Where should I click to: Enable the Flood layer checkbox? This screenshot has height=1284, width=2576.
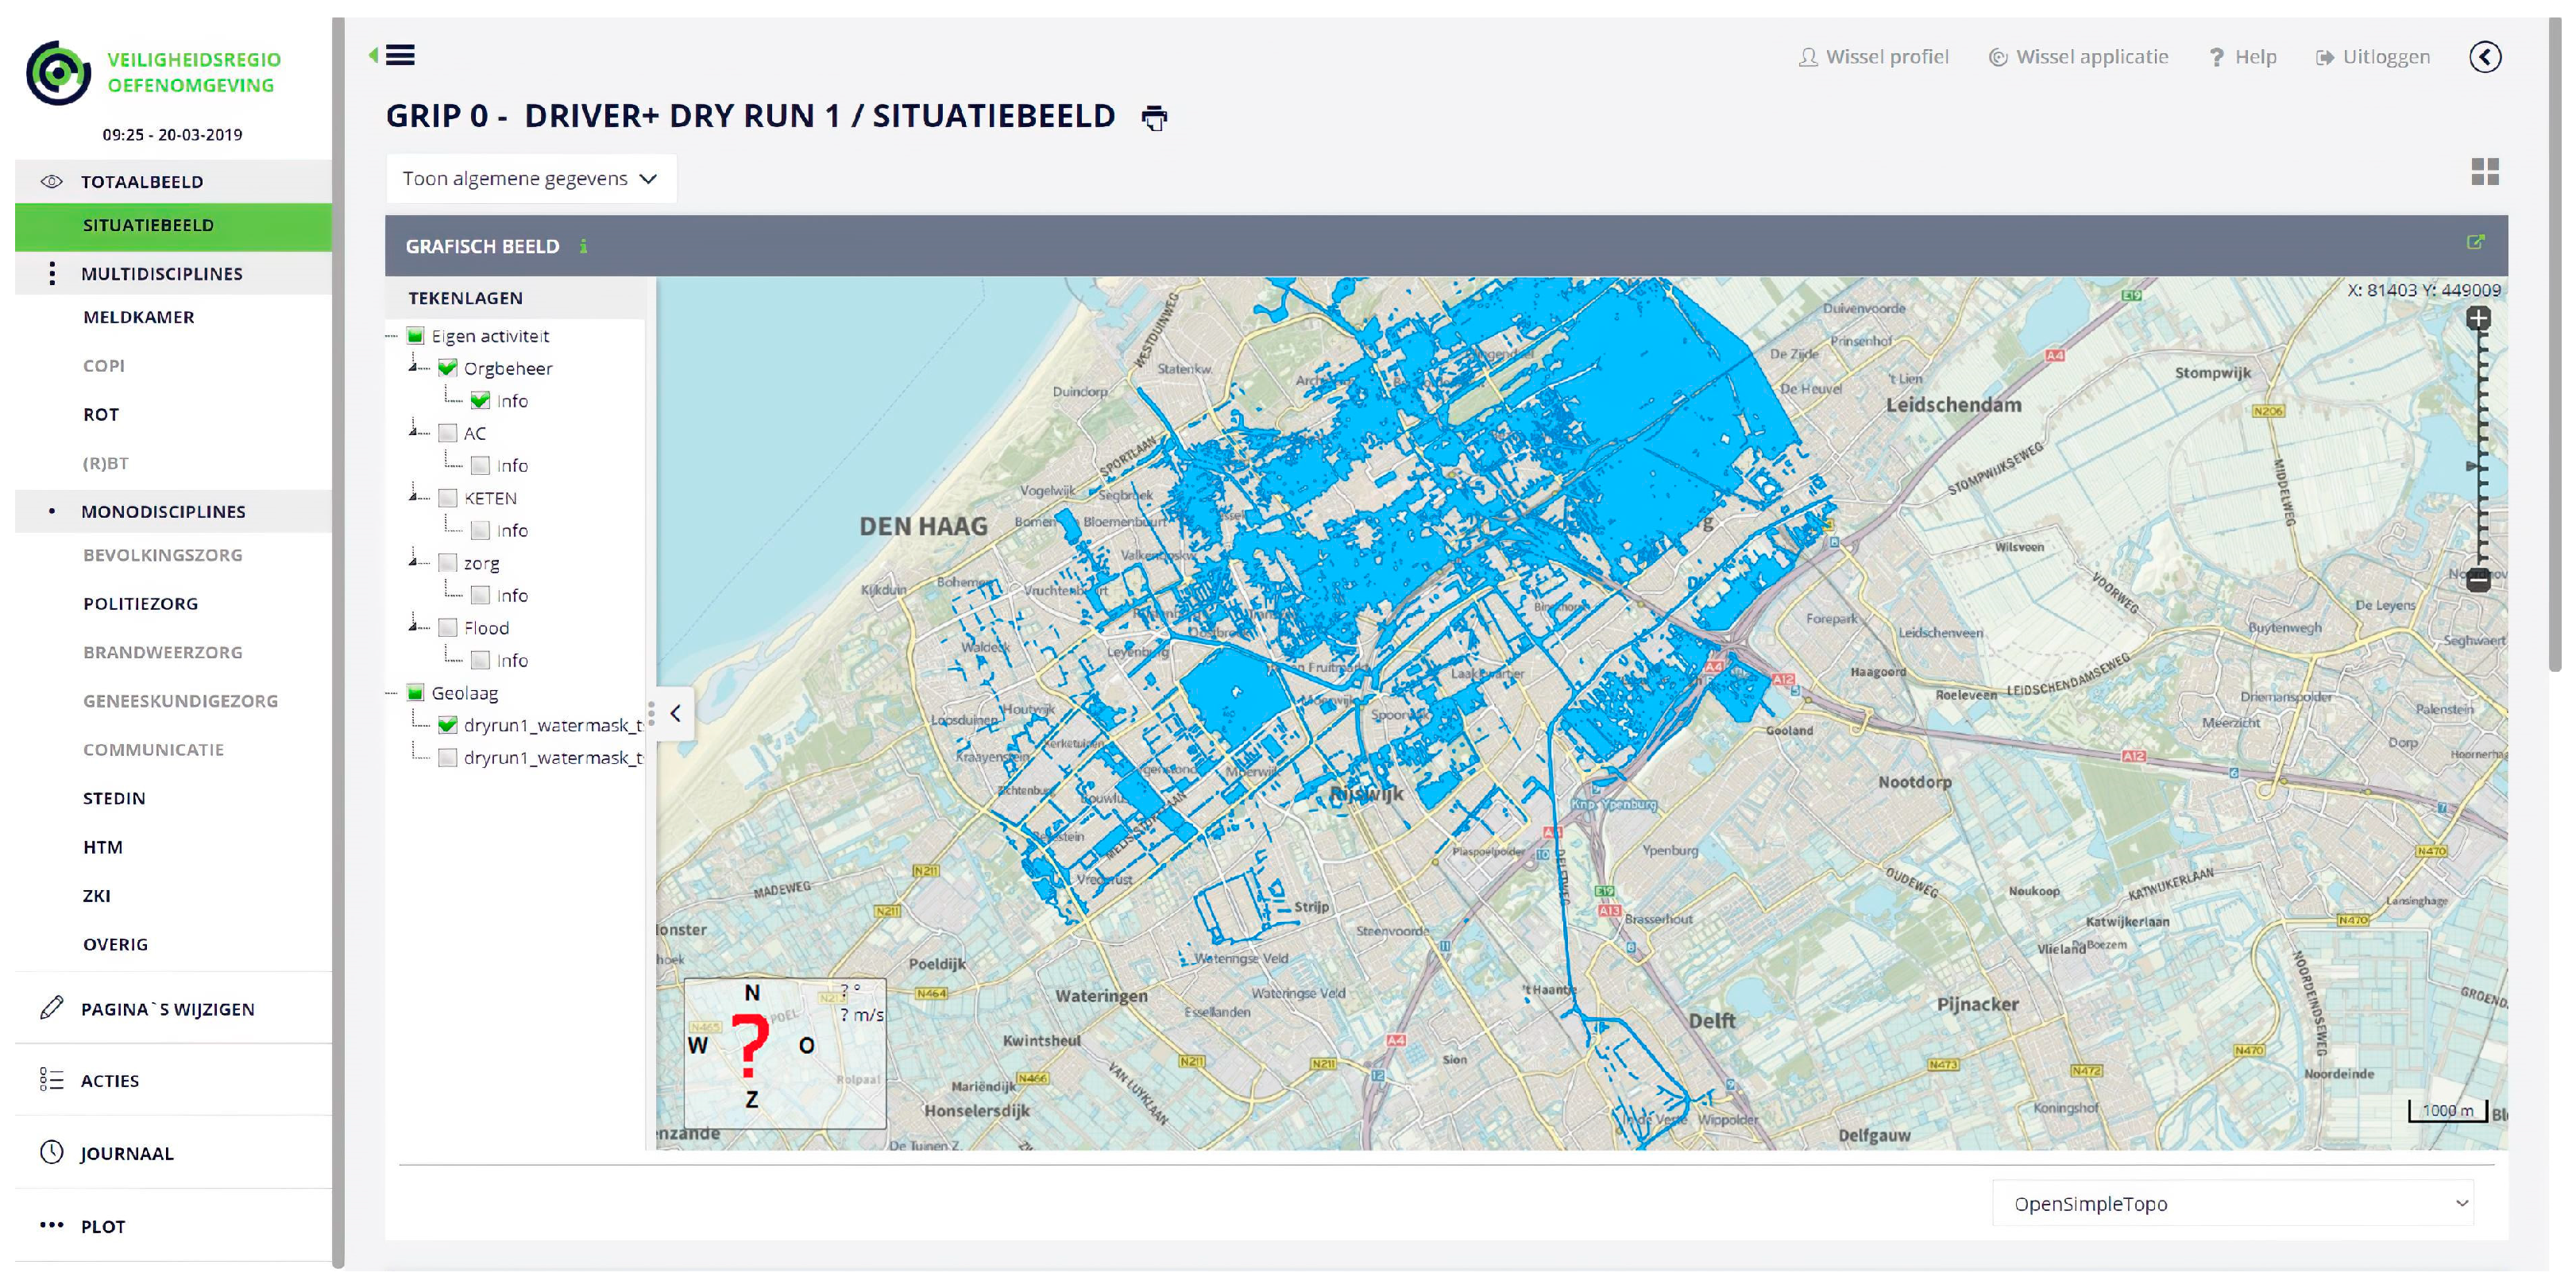448,628
